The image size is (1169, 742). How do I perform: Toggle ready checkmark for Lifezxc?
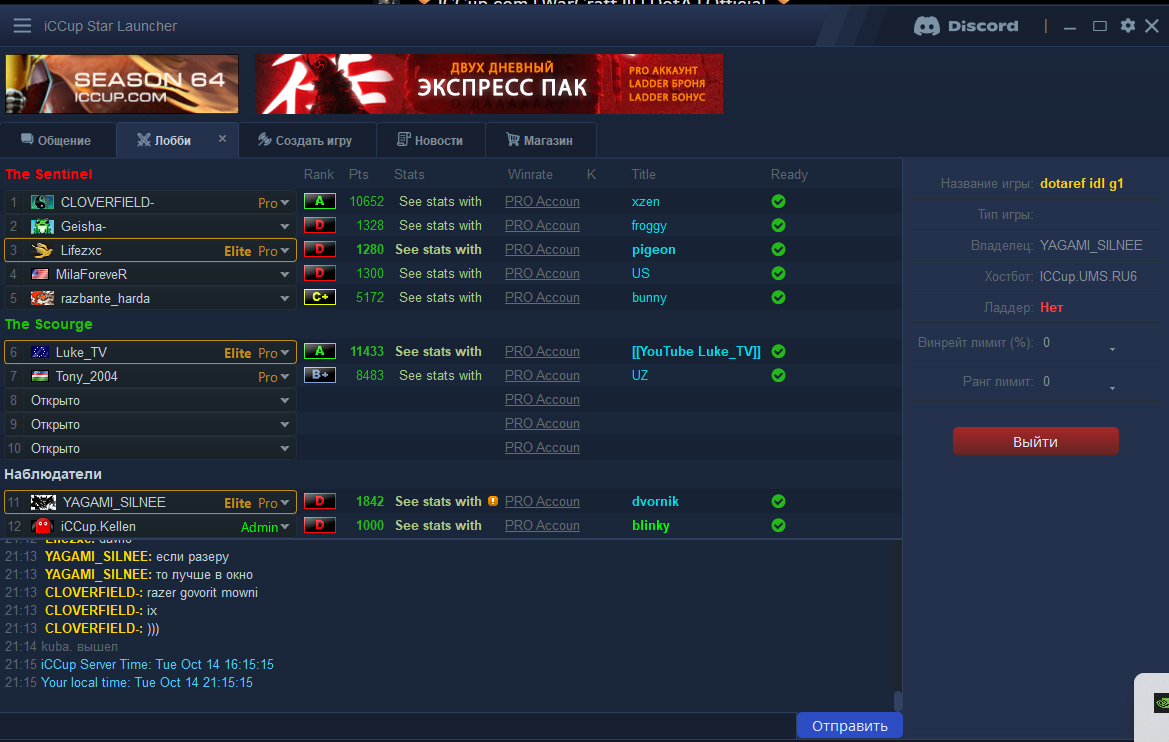click(x=778, y=249)
